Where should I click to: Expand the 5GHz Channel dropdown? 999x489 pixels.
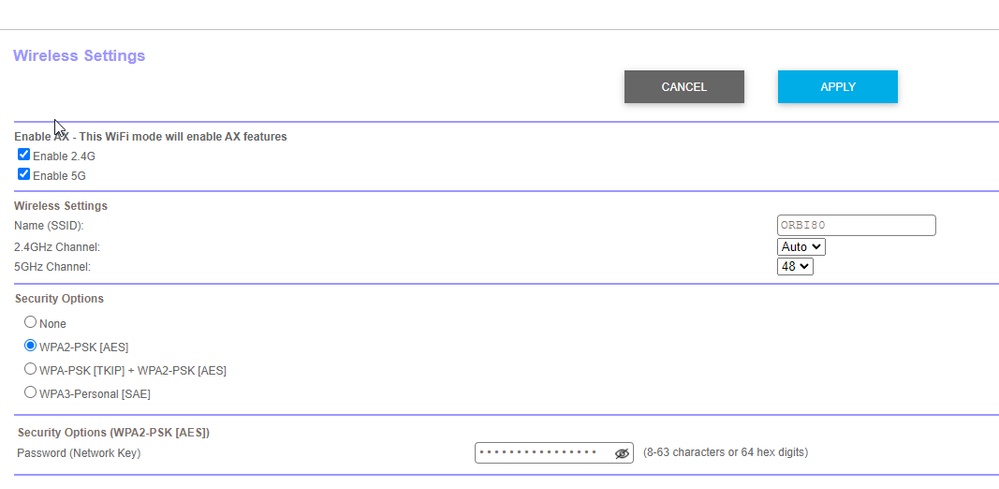795,267
